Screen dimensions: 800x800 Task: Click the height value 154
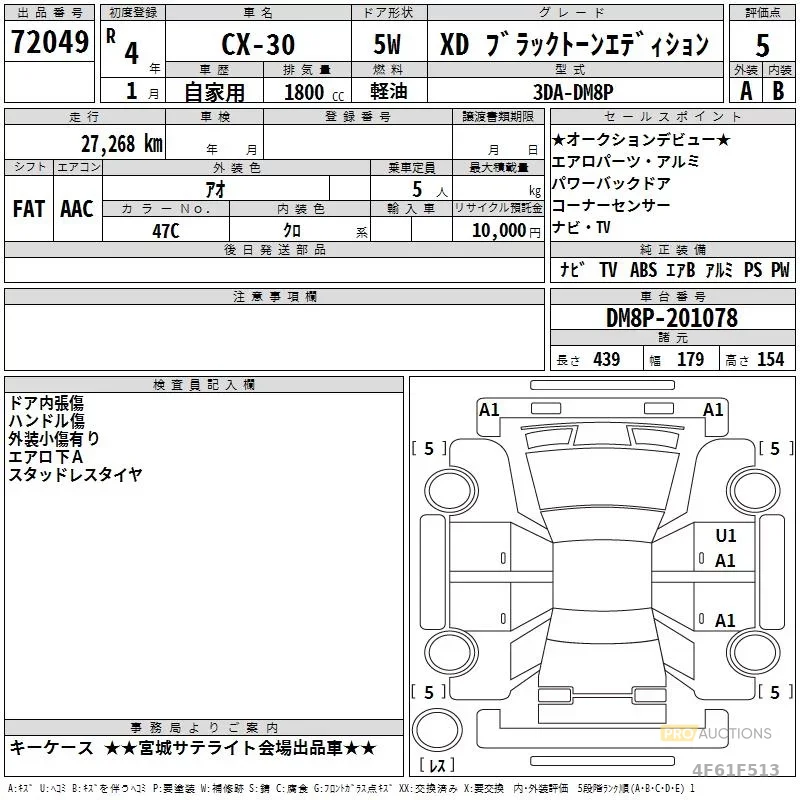coord(770,359)
